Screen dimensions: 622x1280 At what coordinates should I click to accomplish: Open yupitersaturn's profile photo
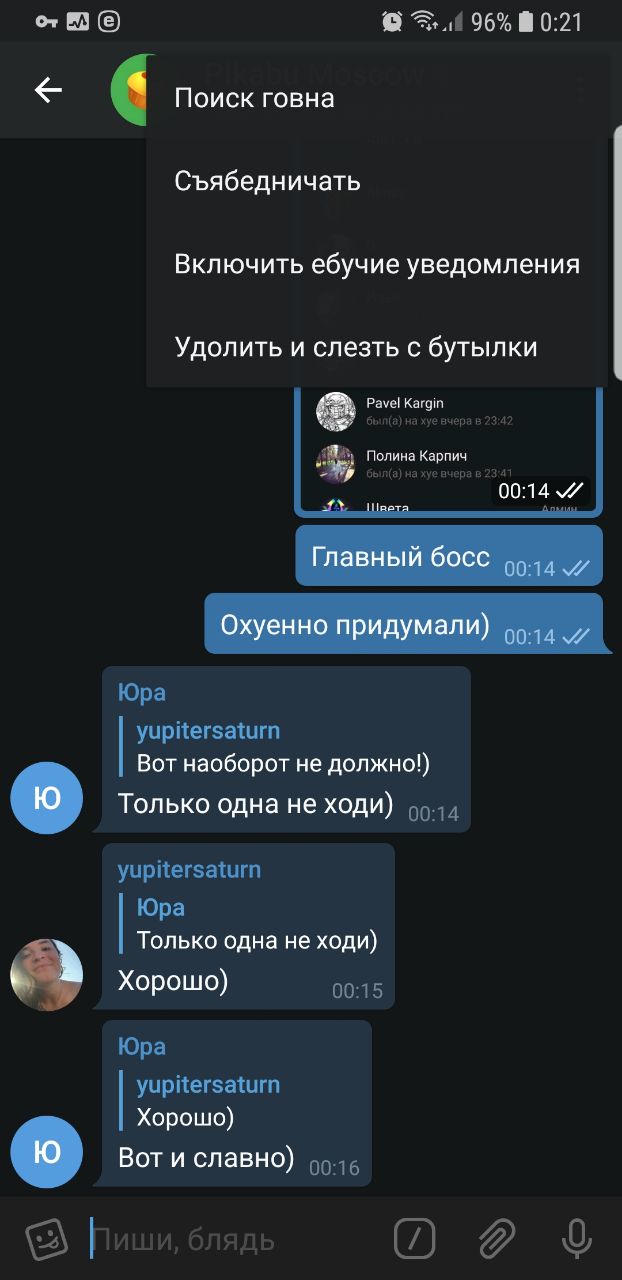(x=46, y=974)
